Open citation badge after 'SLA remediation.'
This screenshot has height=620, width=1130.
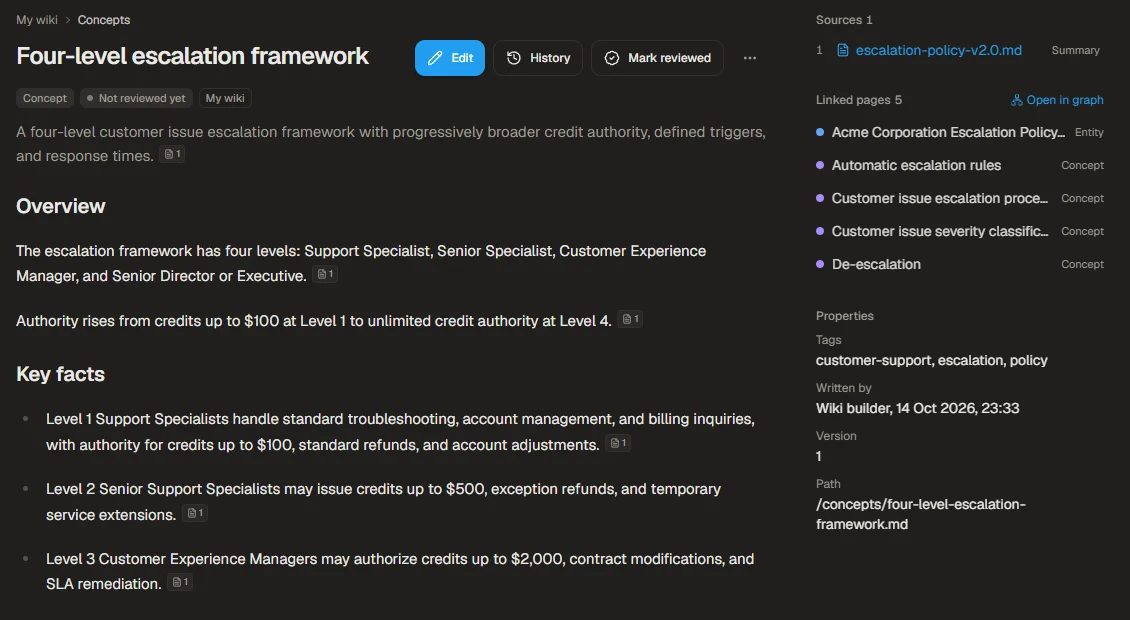(x=180, y=583)
